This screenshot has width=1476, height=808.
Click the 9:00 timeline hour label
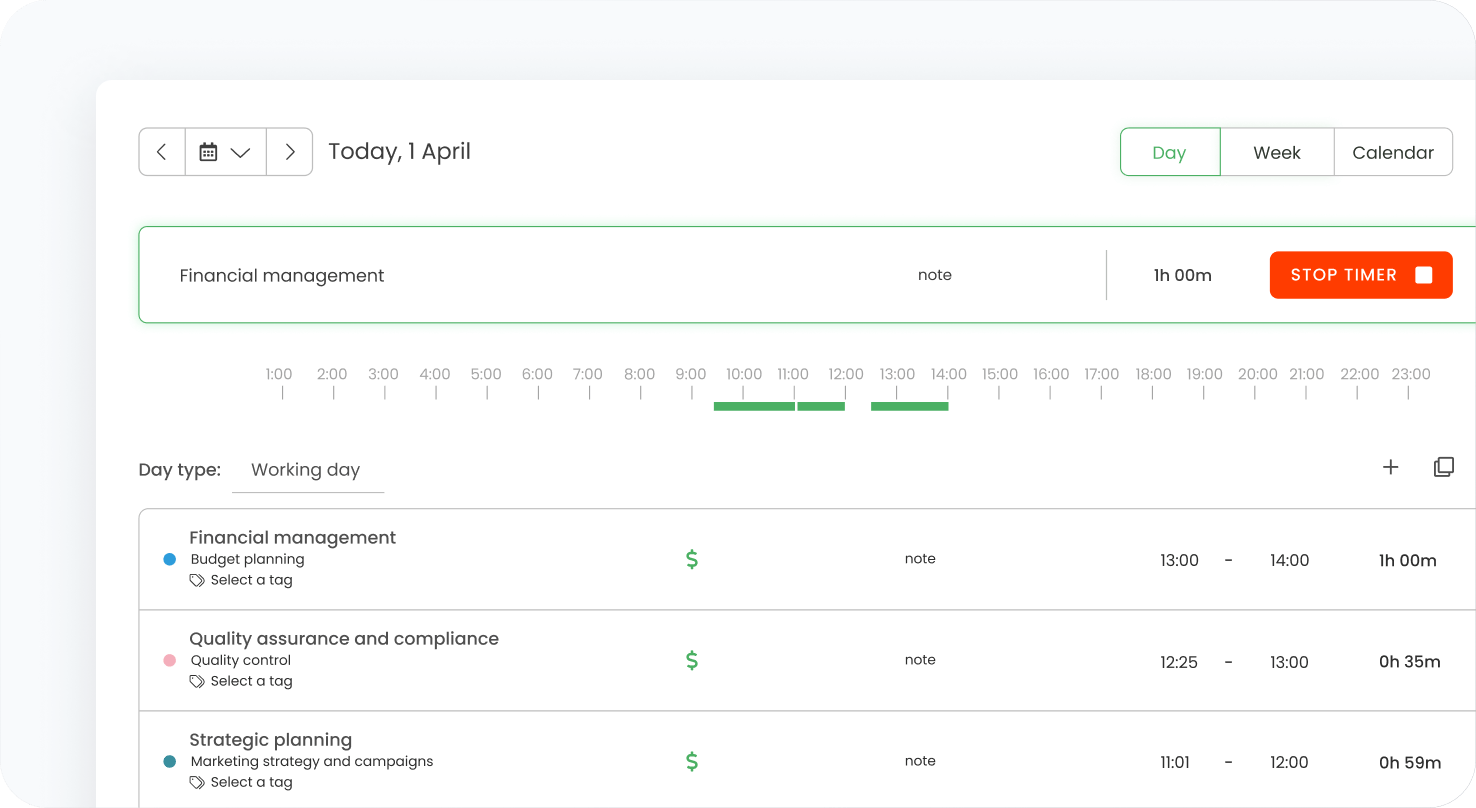coord(691,374)
